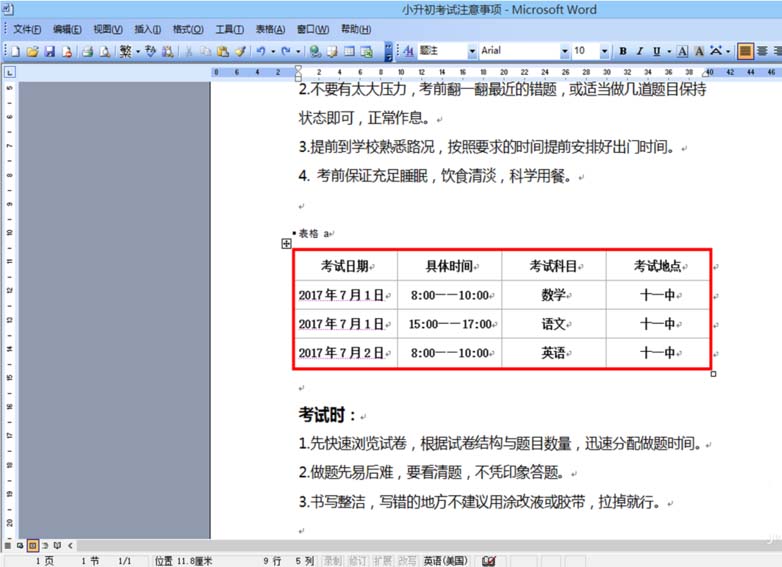
Task: Click the table move handle
Action: pyautogui.click(x=287, y=243)
